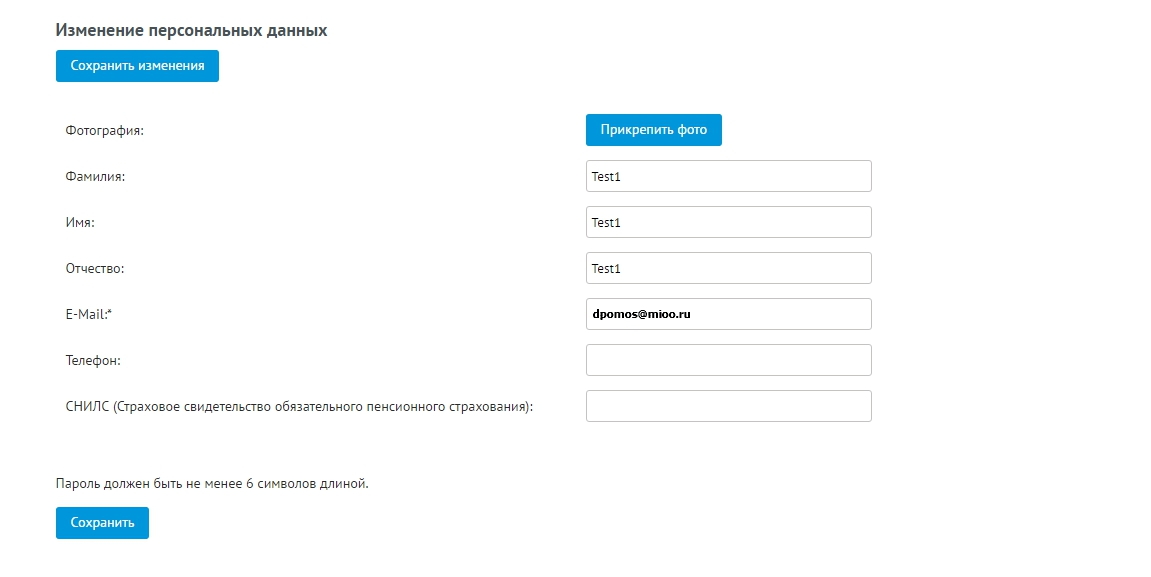Click the empty СНИЛС input field
The height and width of the screenshot is (577, 1151).
[x=728, y=406]
